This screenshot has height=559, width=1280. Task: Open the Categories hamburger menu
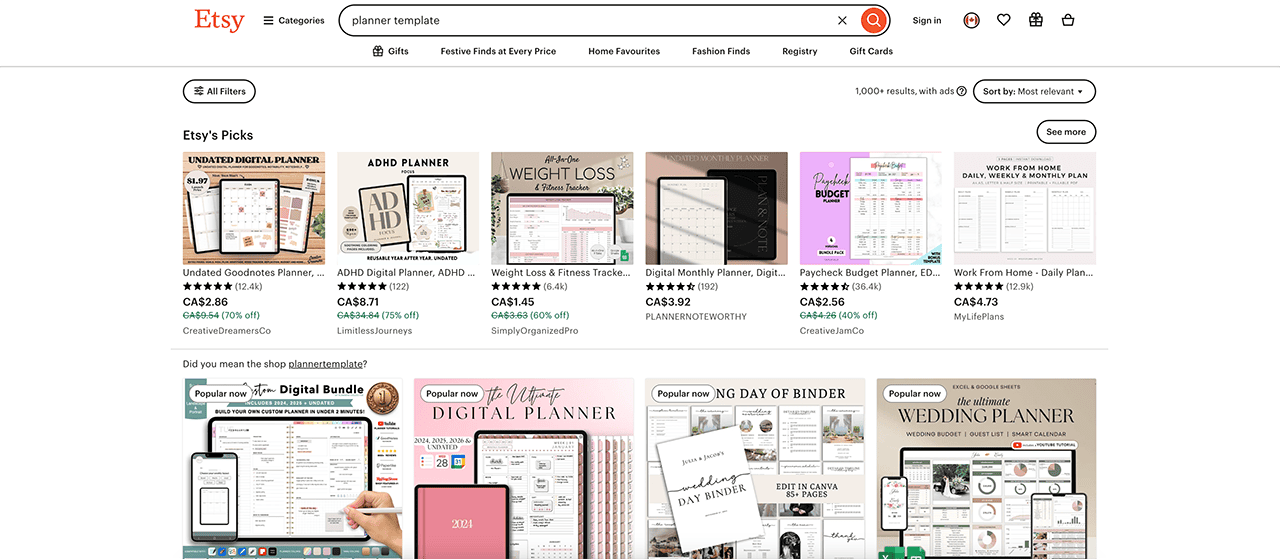click(294, 20)
